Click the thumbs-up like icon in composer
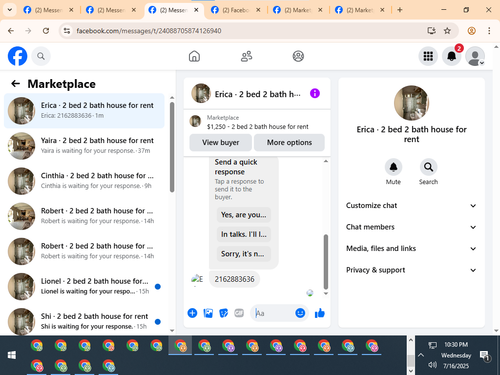The width and height of the screenshot is (500, 375). 319,313
